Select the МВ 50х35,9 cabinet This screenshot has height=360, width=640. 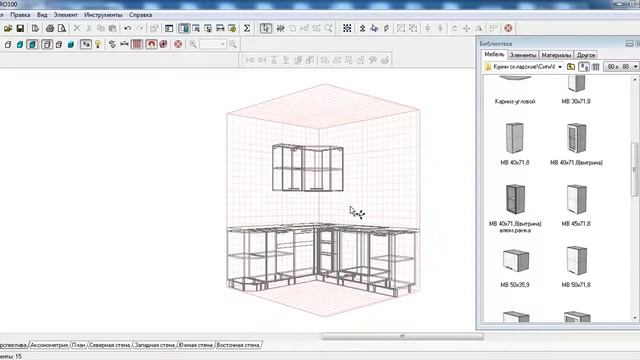[x=515, y=268]
